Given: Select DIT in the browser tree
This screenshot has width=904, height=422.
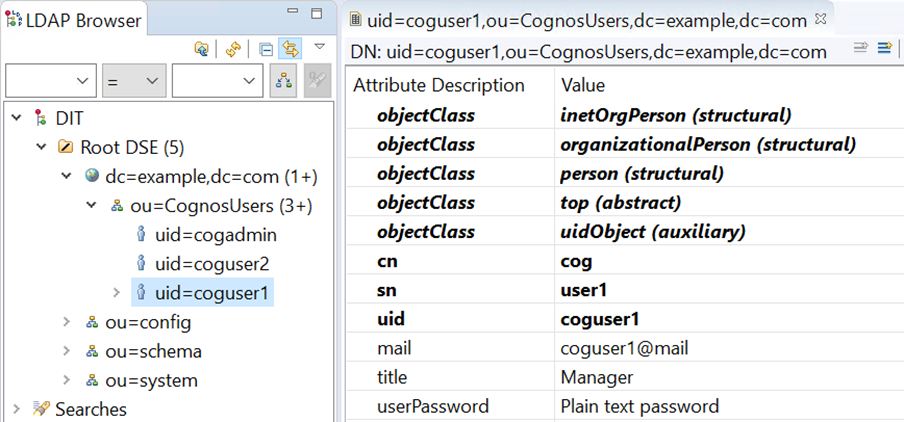Looking at the screenshot, I should [x=69, y=119].
